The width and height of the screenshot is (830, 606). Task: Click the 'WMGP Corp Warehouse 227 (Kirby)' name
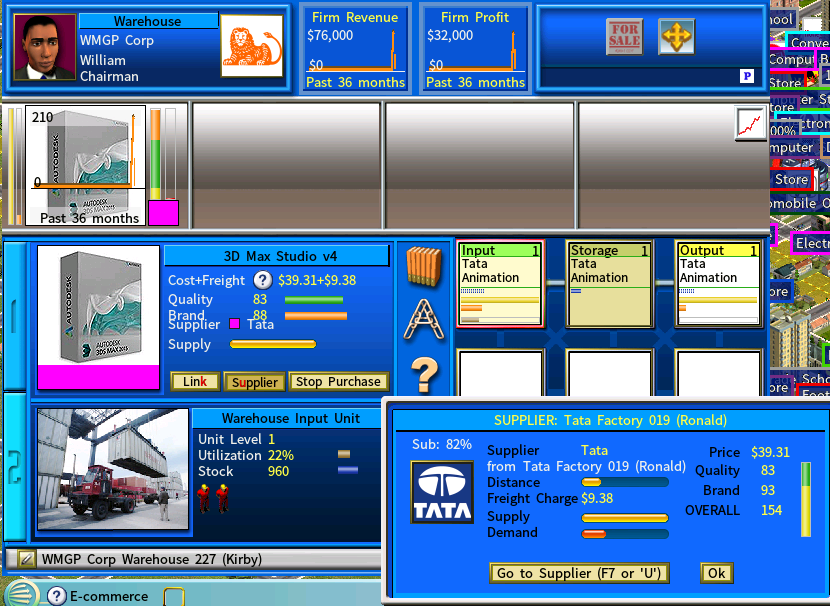click(151, 559)
